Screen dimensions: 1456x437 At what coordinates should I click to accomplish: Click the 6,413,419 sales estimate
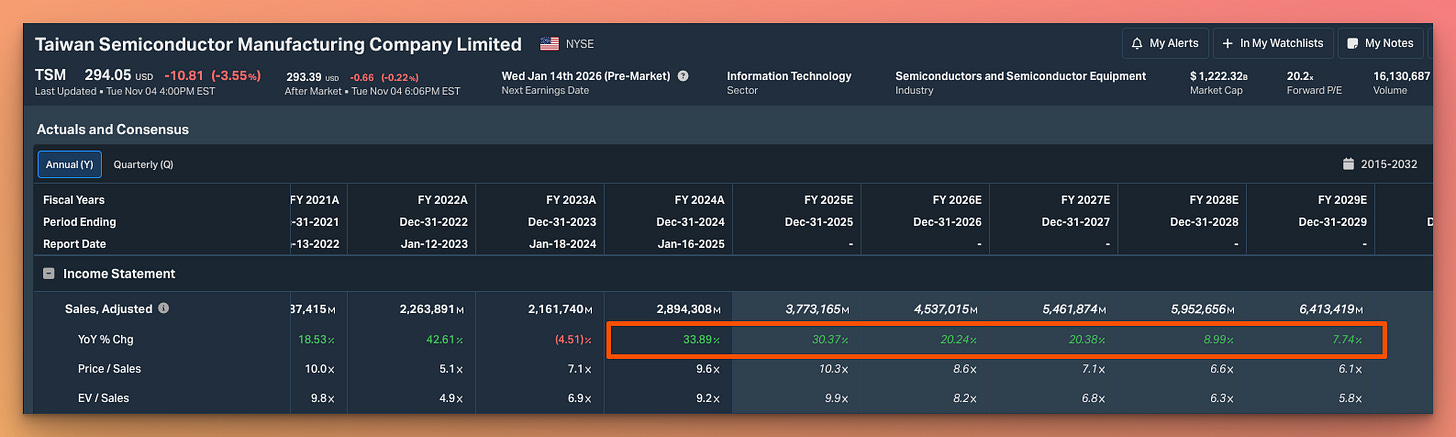point(1331,309)
